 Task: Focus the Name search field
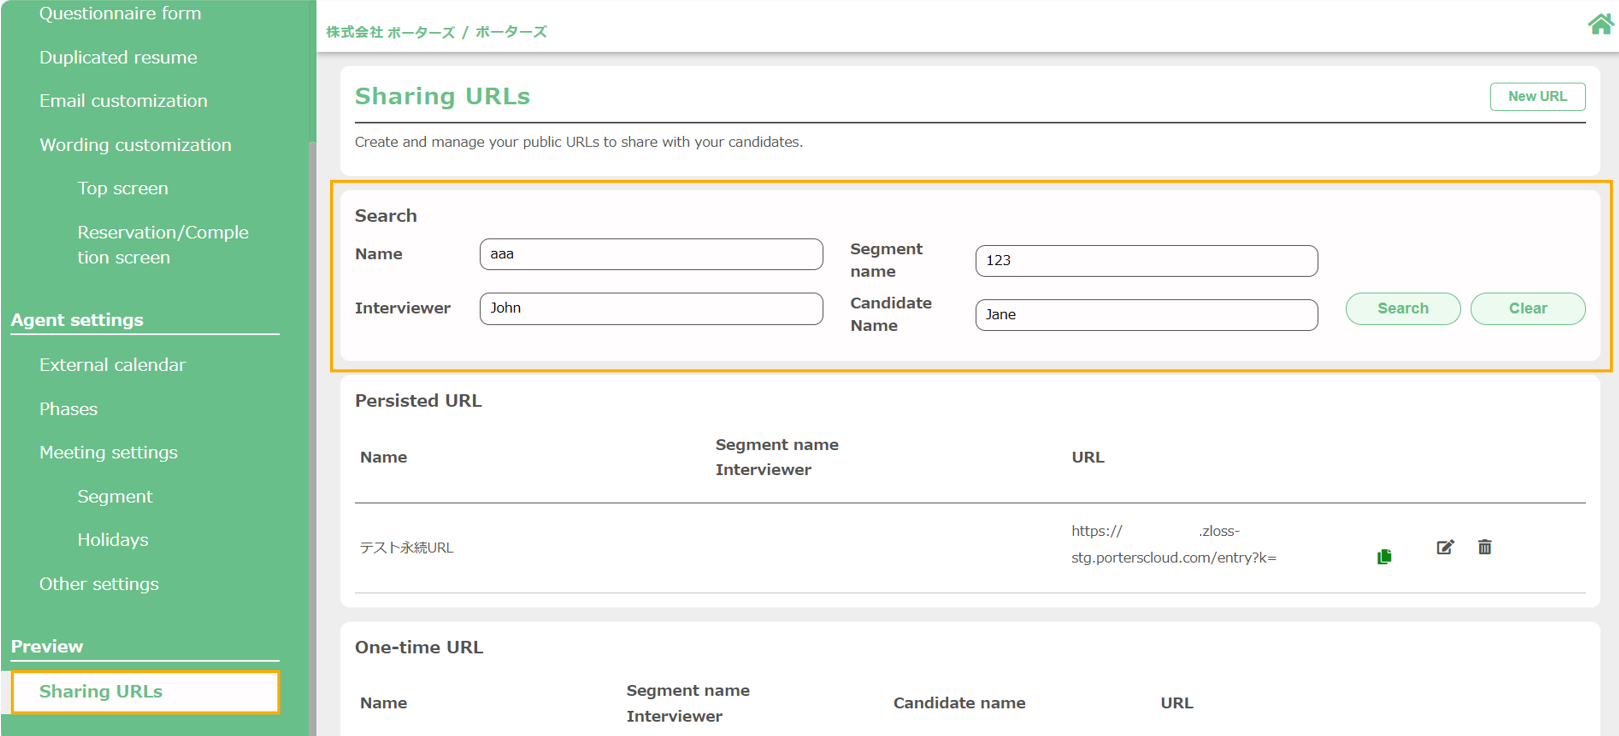[651, 254]
